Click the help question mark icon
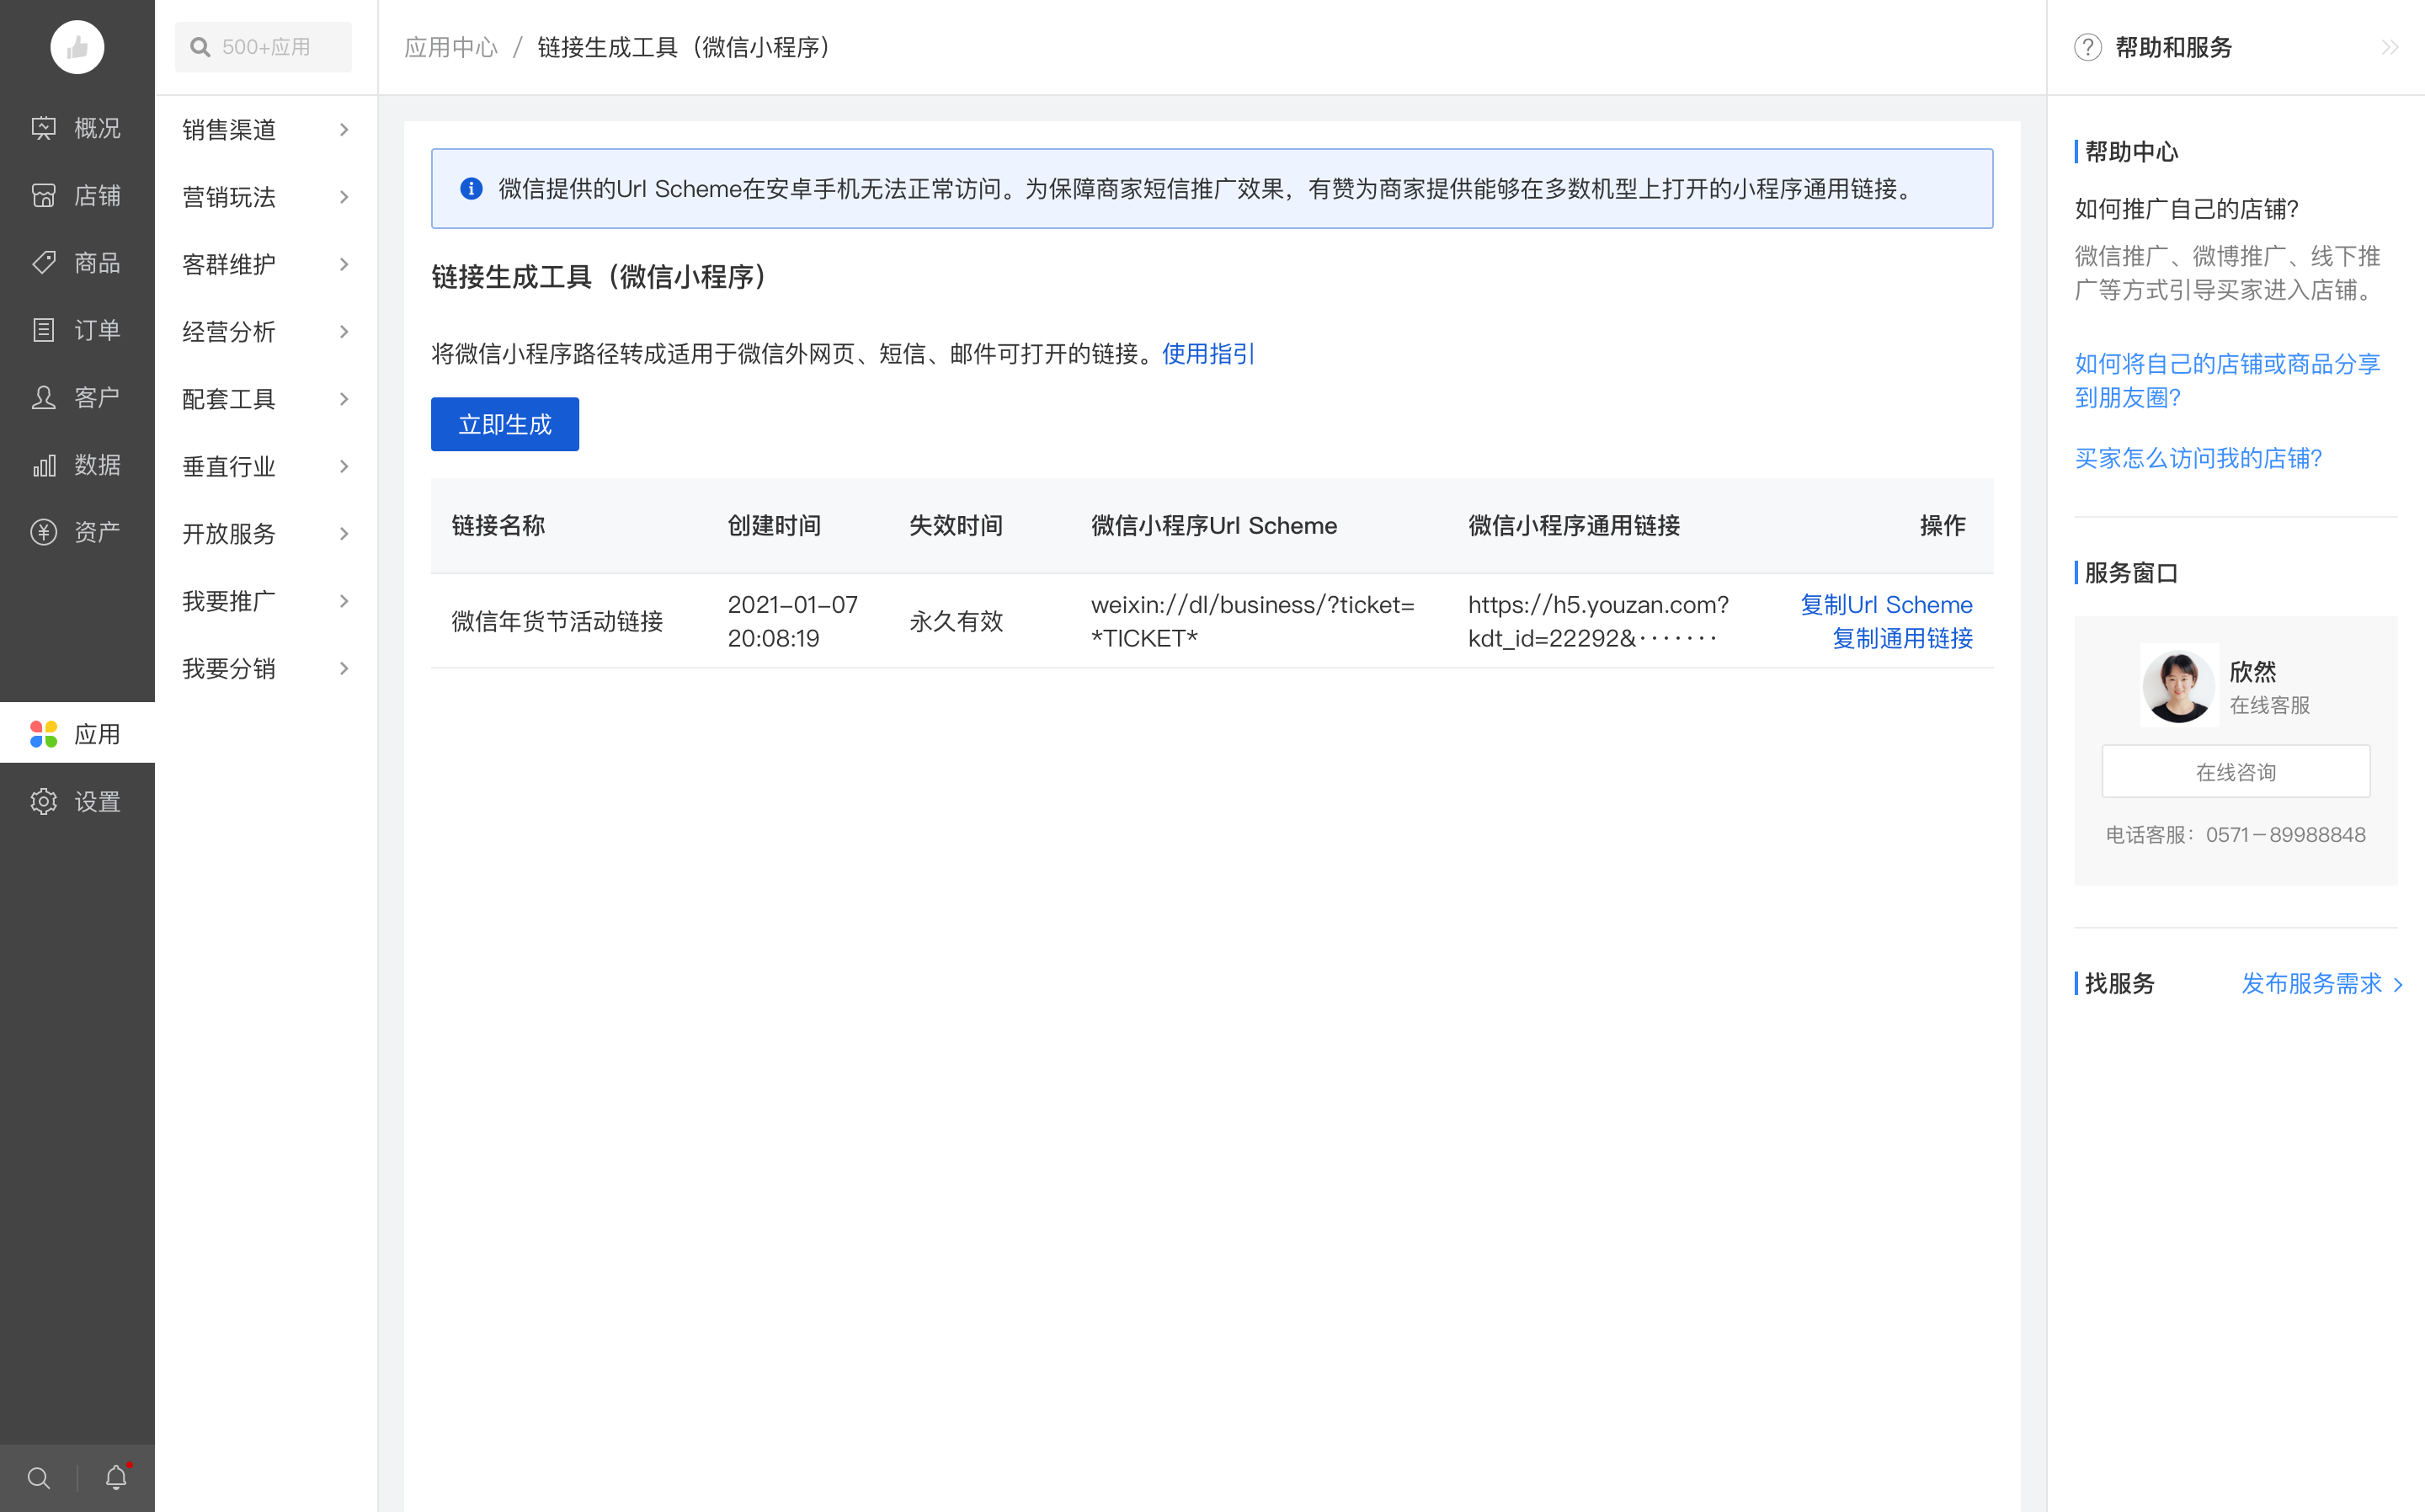Viewport: 2425px width, 1512px height. pyautogui.click(x=2087, y=47)
